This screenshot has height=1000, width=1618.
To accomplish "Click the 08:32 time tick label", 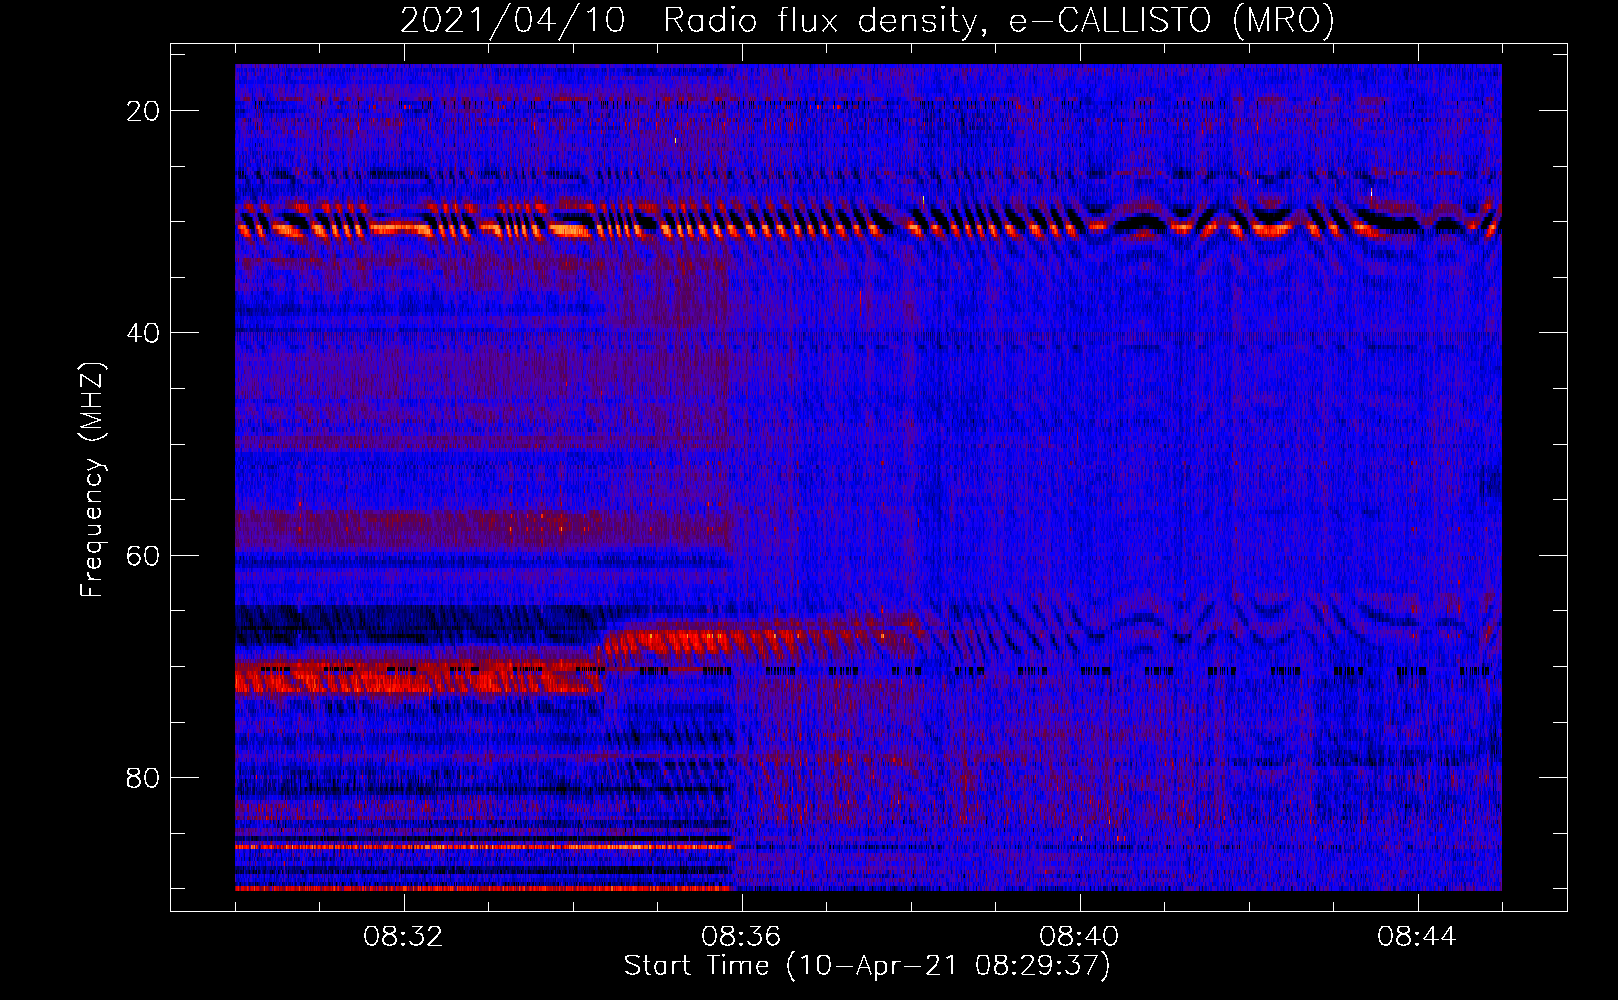I will (404, 937).
